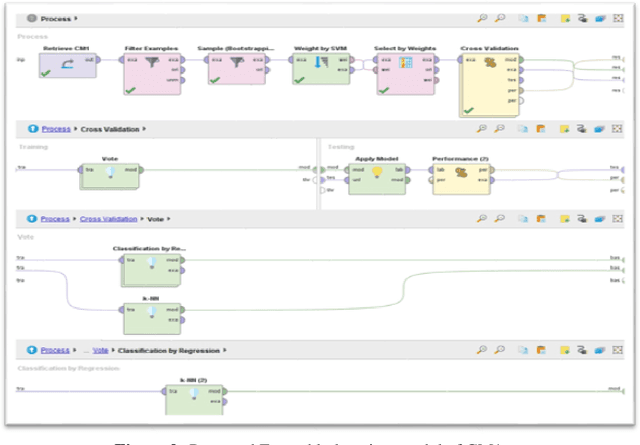Click the orange layout icon in the Vote panel toolbar
The width and height of the screenshot is (640, 445).
(541, 219)
